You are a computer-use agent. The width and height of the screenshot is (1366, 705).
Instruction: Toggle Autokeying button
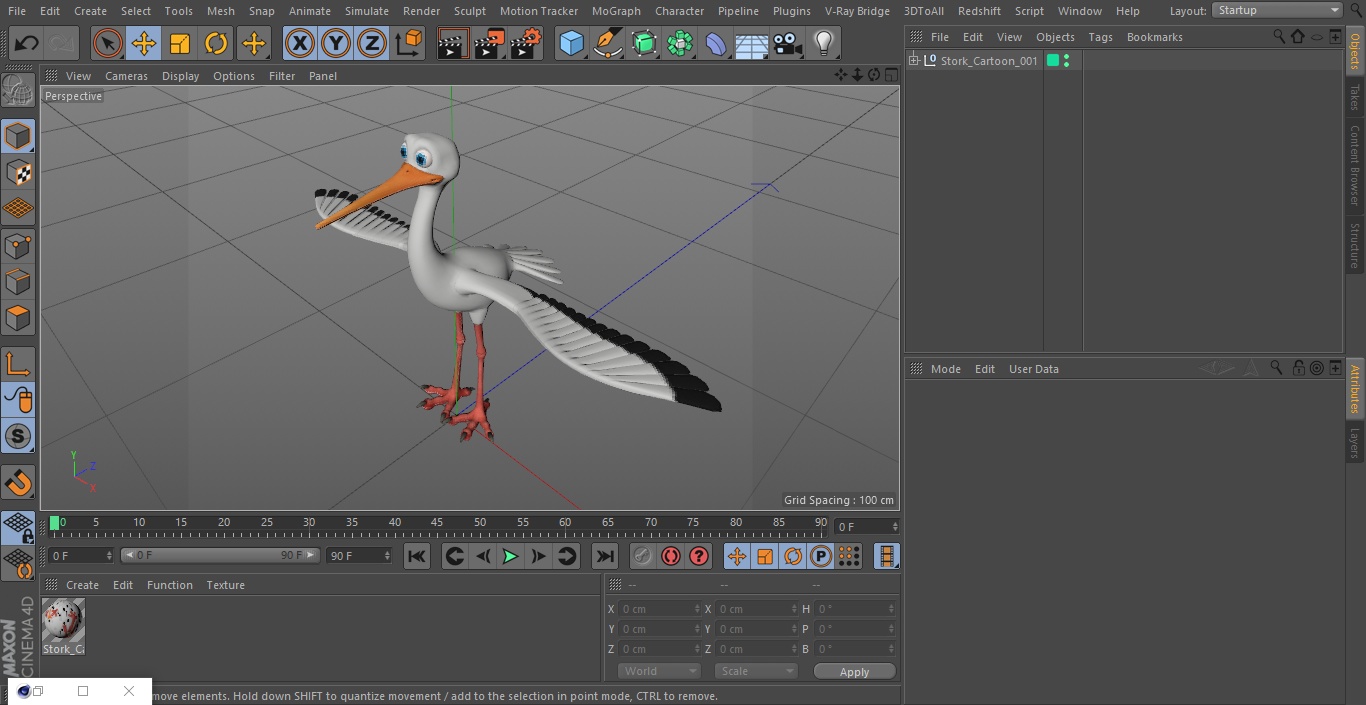click(671, 556)
